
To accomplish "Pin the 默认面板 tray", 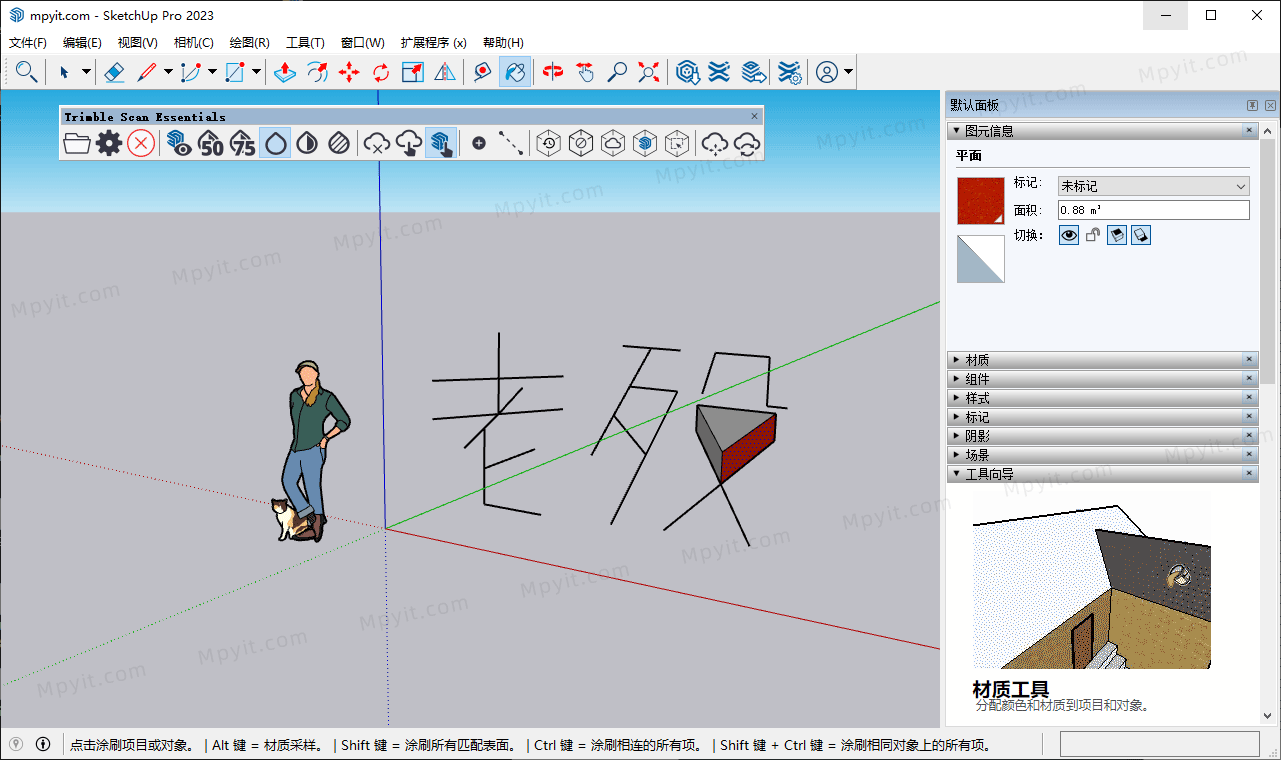I will point(1252,105).
